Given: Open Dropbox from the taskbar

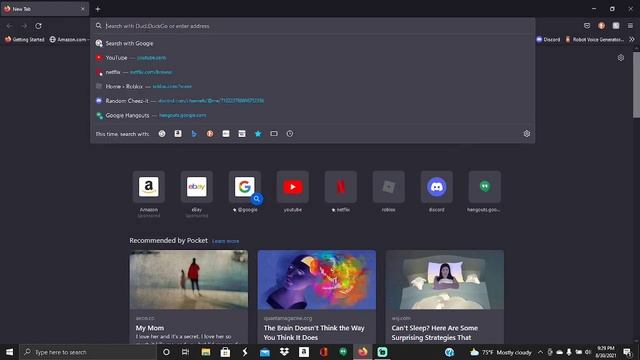Looking at the screenshot, I should pyautogui.click(x=284, y=352).
